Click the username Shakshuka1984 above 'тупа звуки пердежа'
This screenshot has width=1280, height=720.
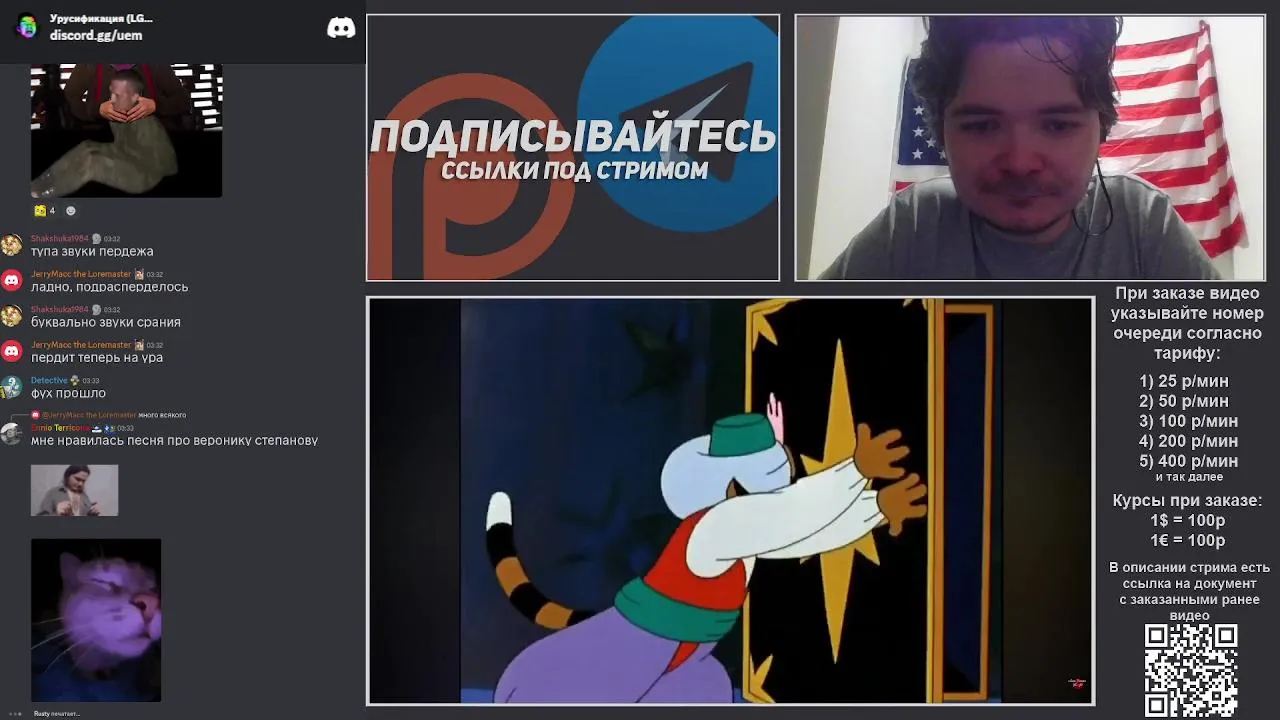click(60, 239)
